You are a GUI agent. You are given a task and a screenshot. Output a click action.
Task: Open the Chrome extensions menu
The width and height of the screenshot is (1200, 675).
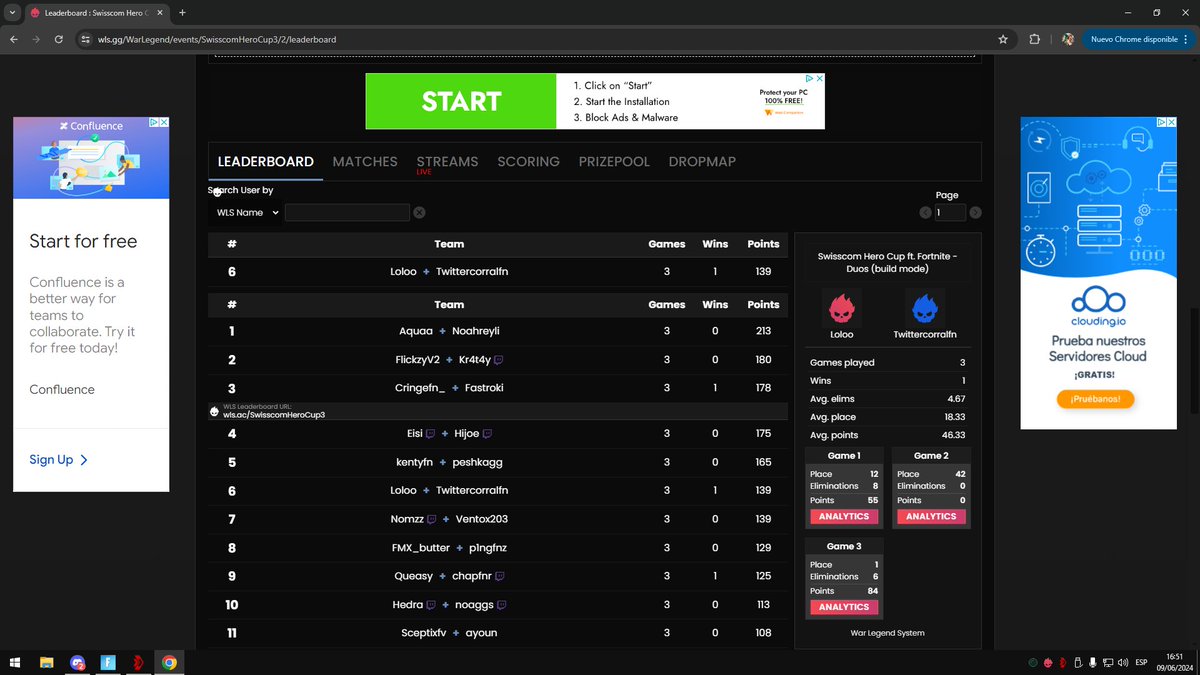point(1035,39)
